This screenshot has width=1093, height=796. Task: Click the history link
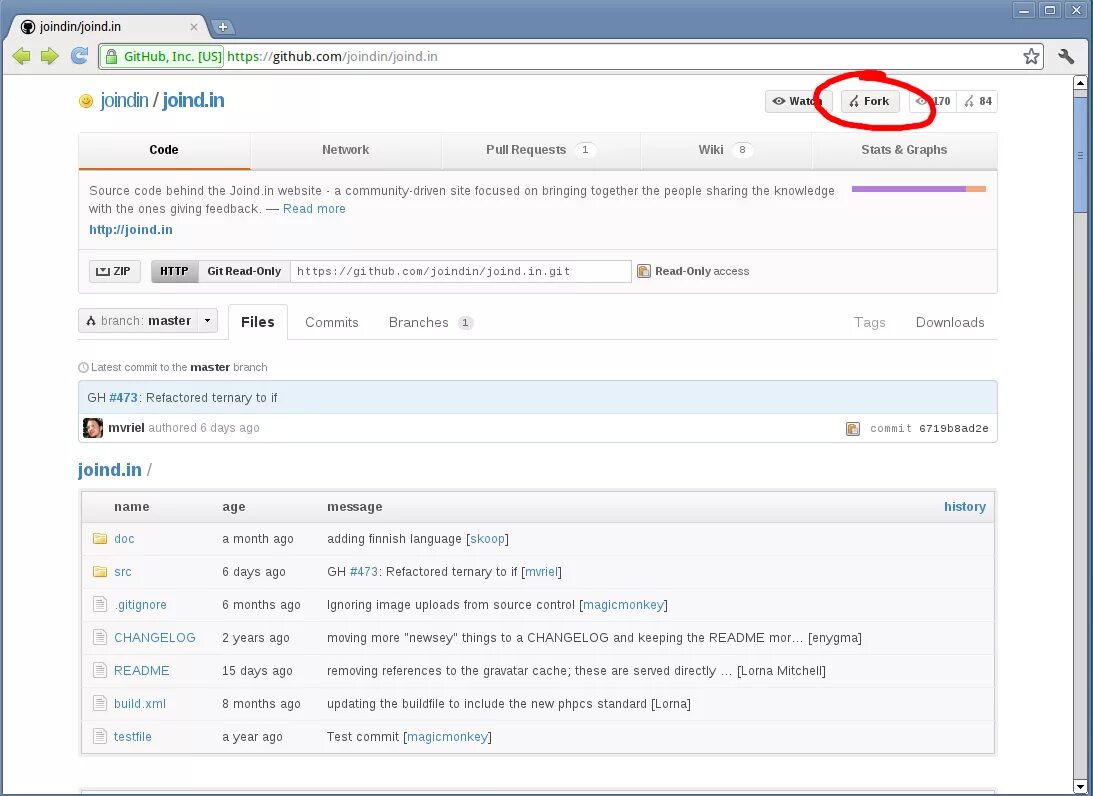tap(965, 507)
